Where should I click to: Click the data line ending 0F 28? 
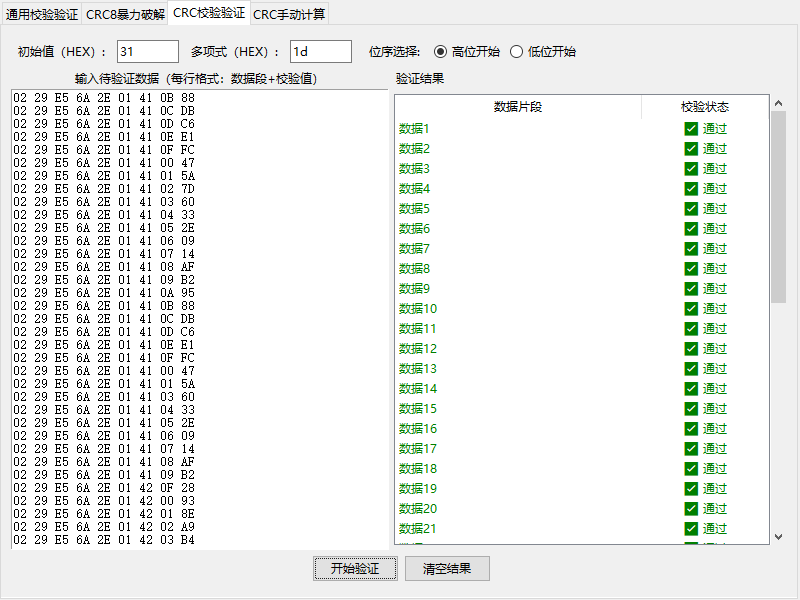[104, 488]
